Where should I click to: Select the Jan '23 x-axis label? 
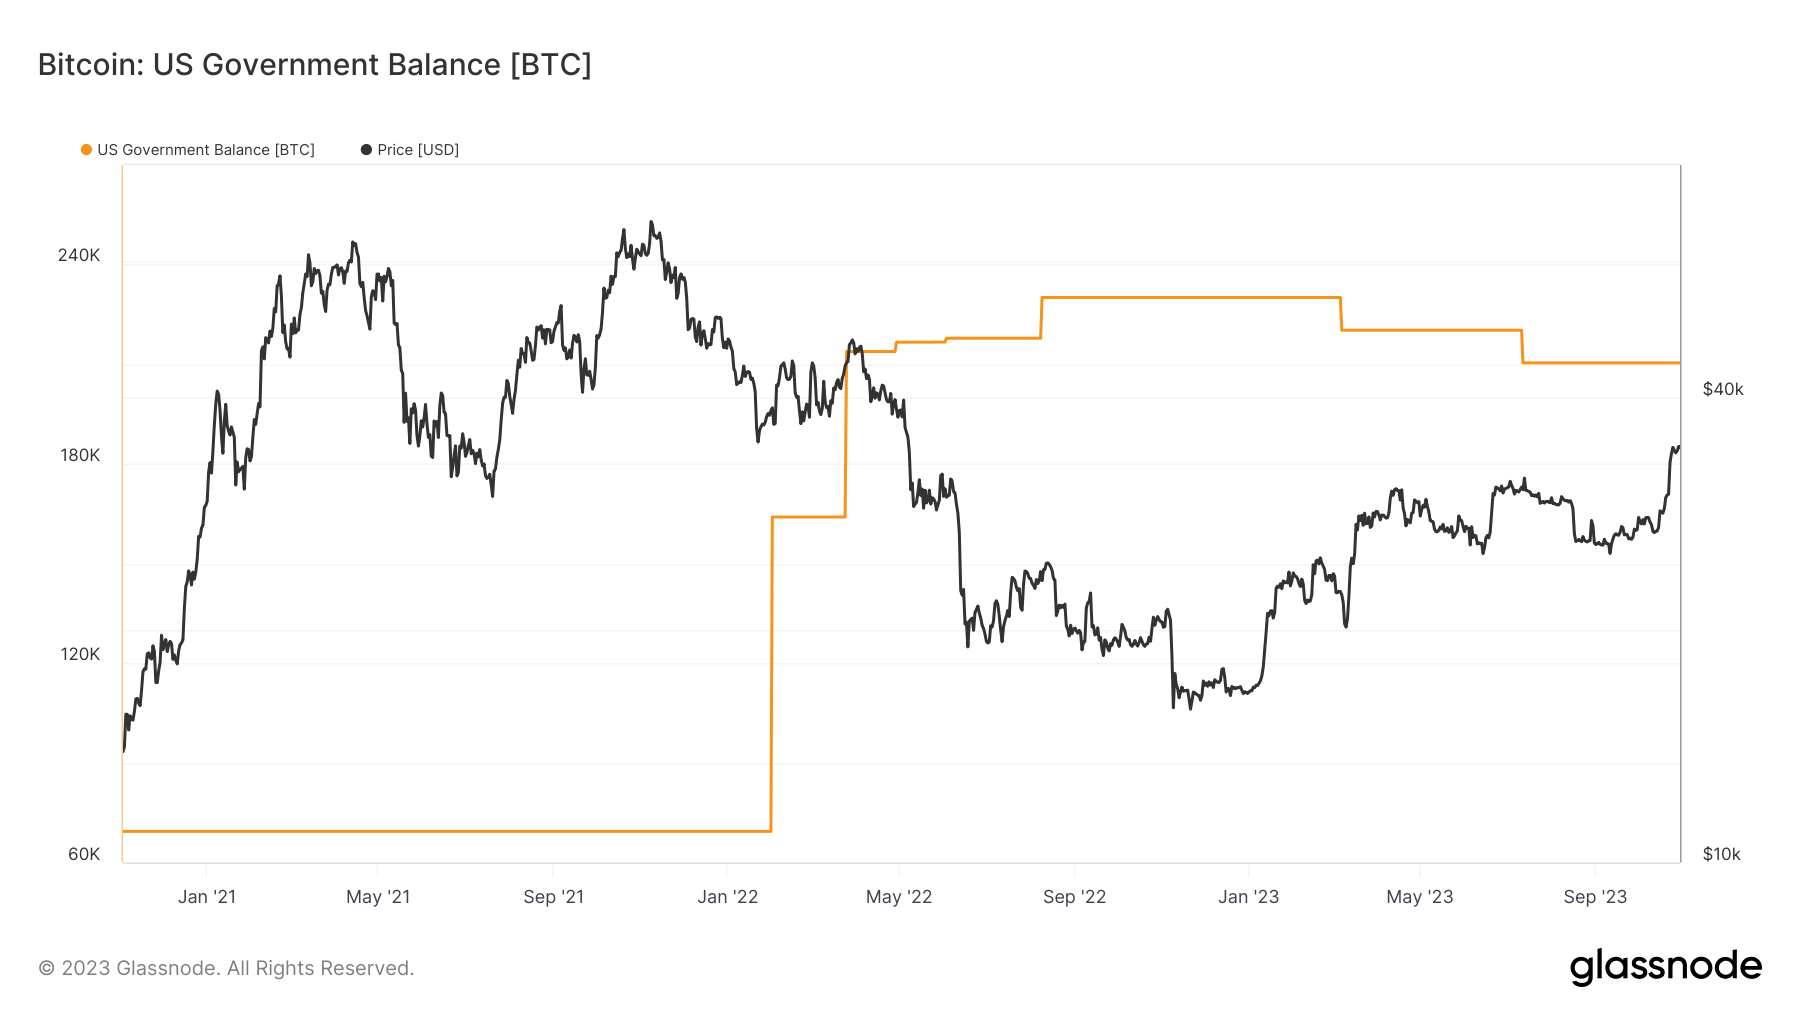tap(1248, 897)
